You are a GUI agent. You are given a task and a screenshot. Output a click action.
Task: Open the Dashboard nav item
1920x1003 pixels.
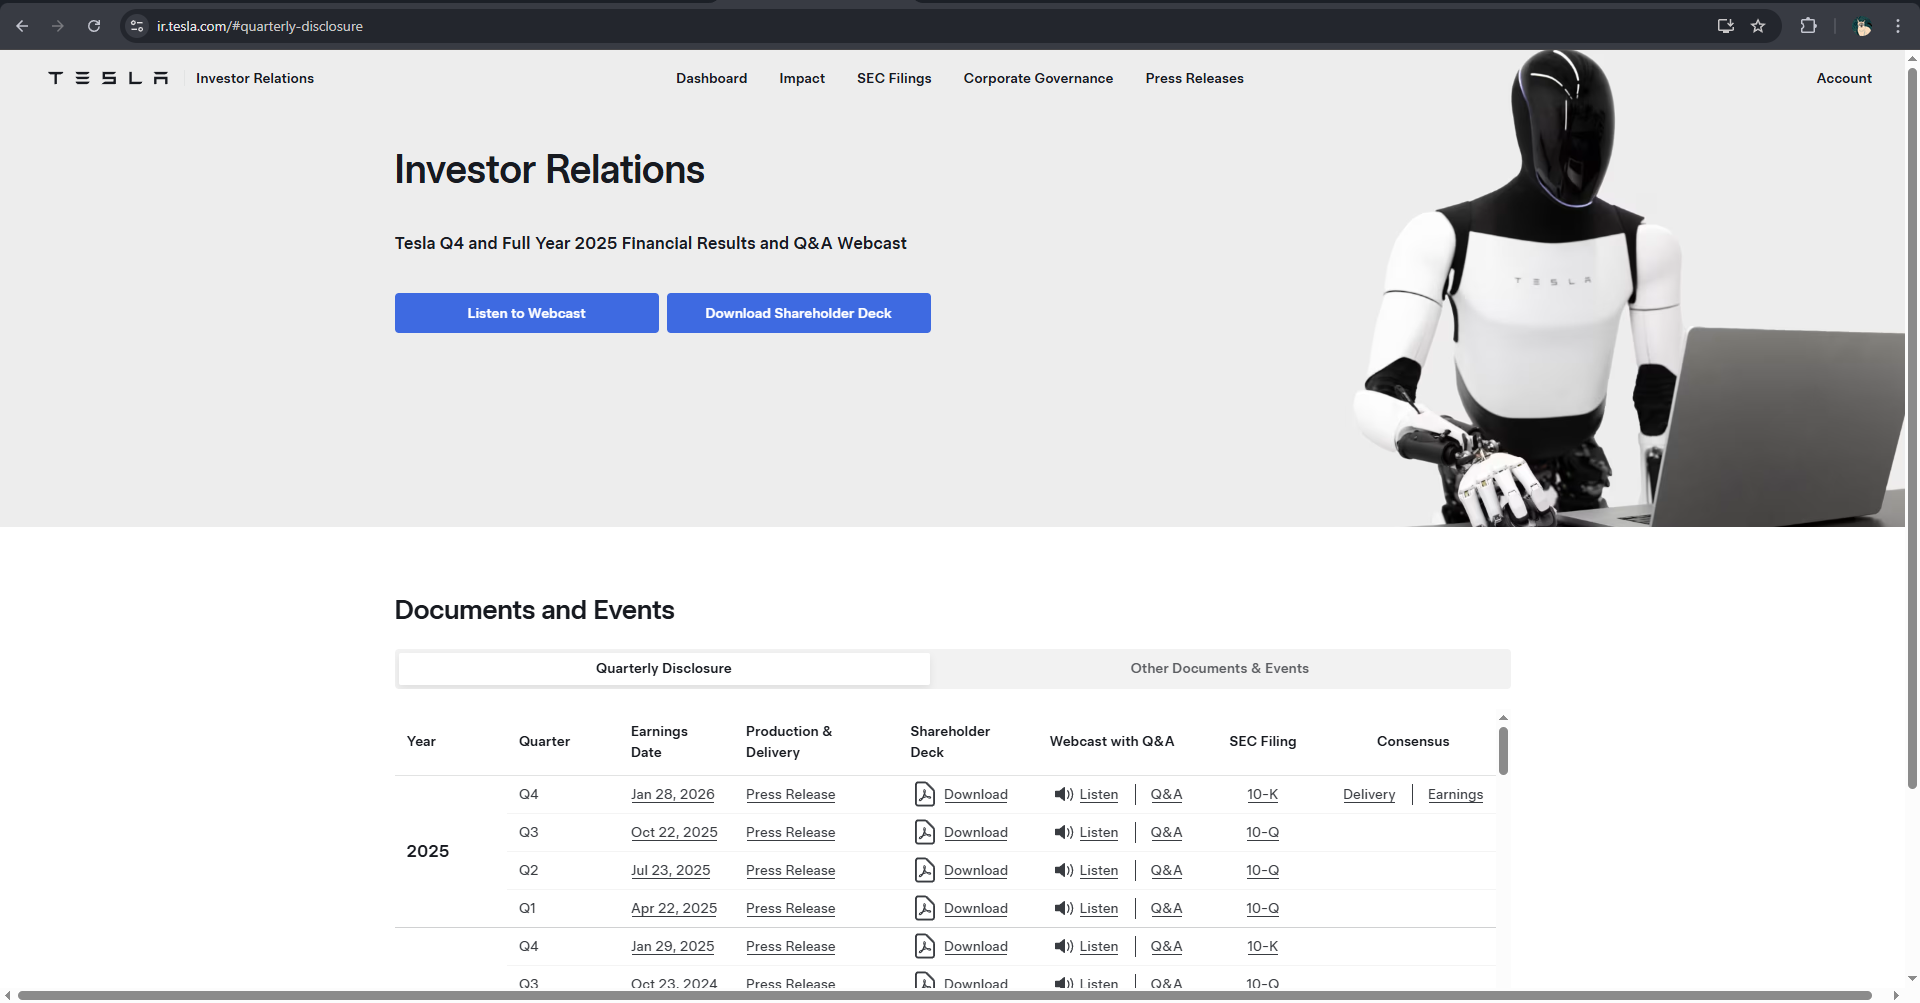click(x=711, y=78)
